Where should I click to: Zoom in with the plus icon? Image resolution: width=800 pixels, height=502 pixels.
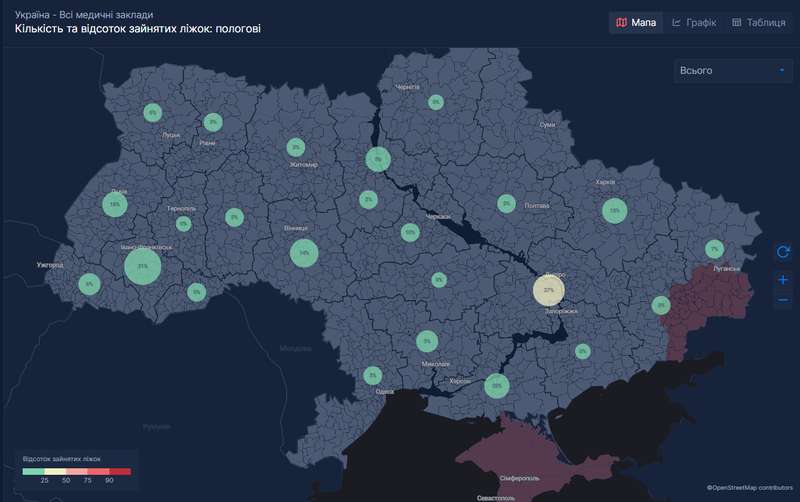[x=783, y=279]
